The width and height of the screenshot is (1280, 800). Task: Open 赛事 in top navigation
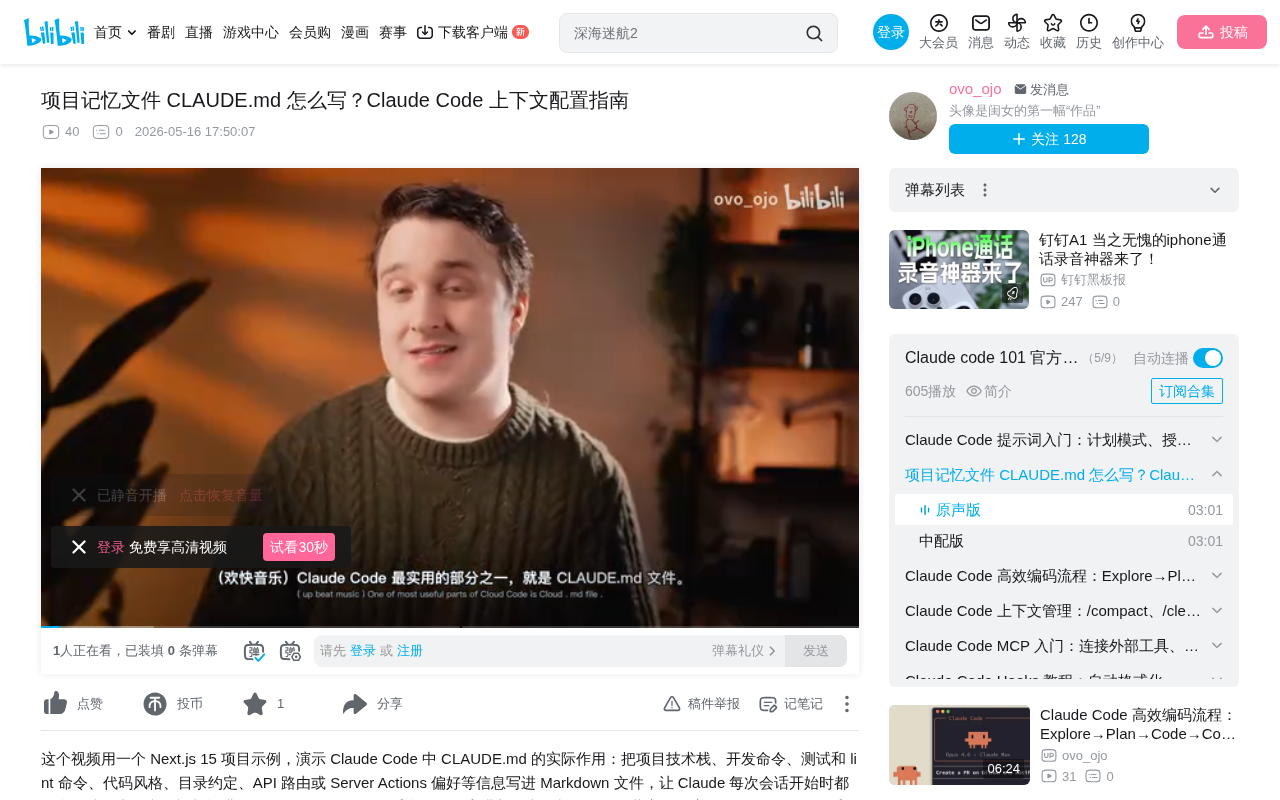point(393,32)
